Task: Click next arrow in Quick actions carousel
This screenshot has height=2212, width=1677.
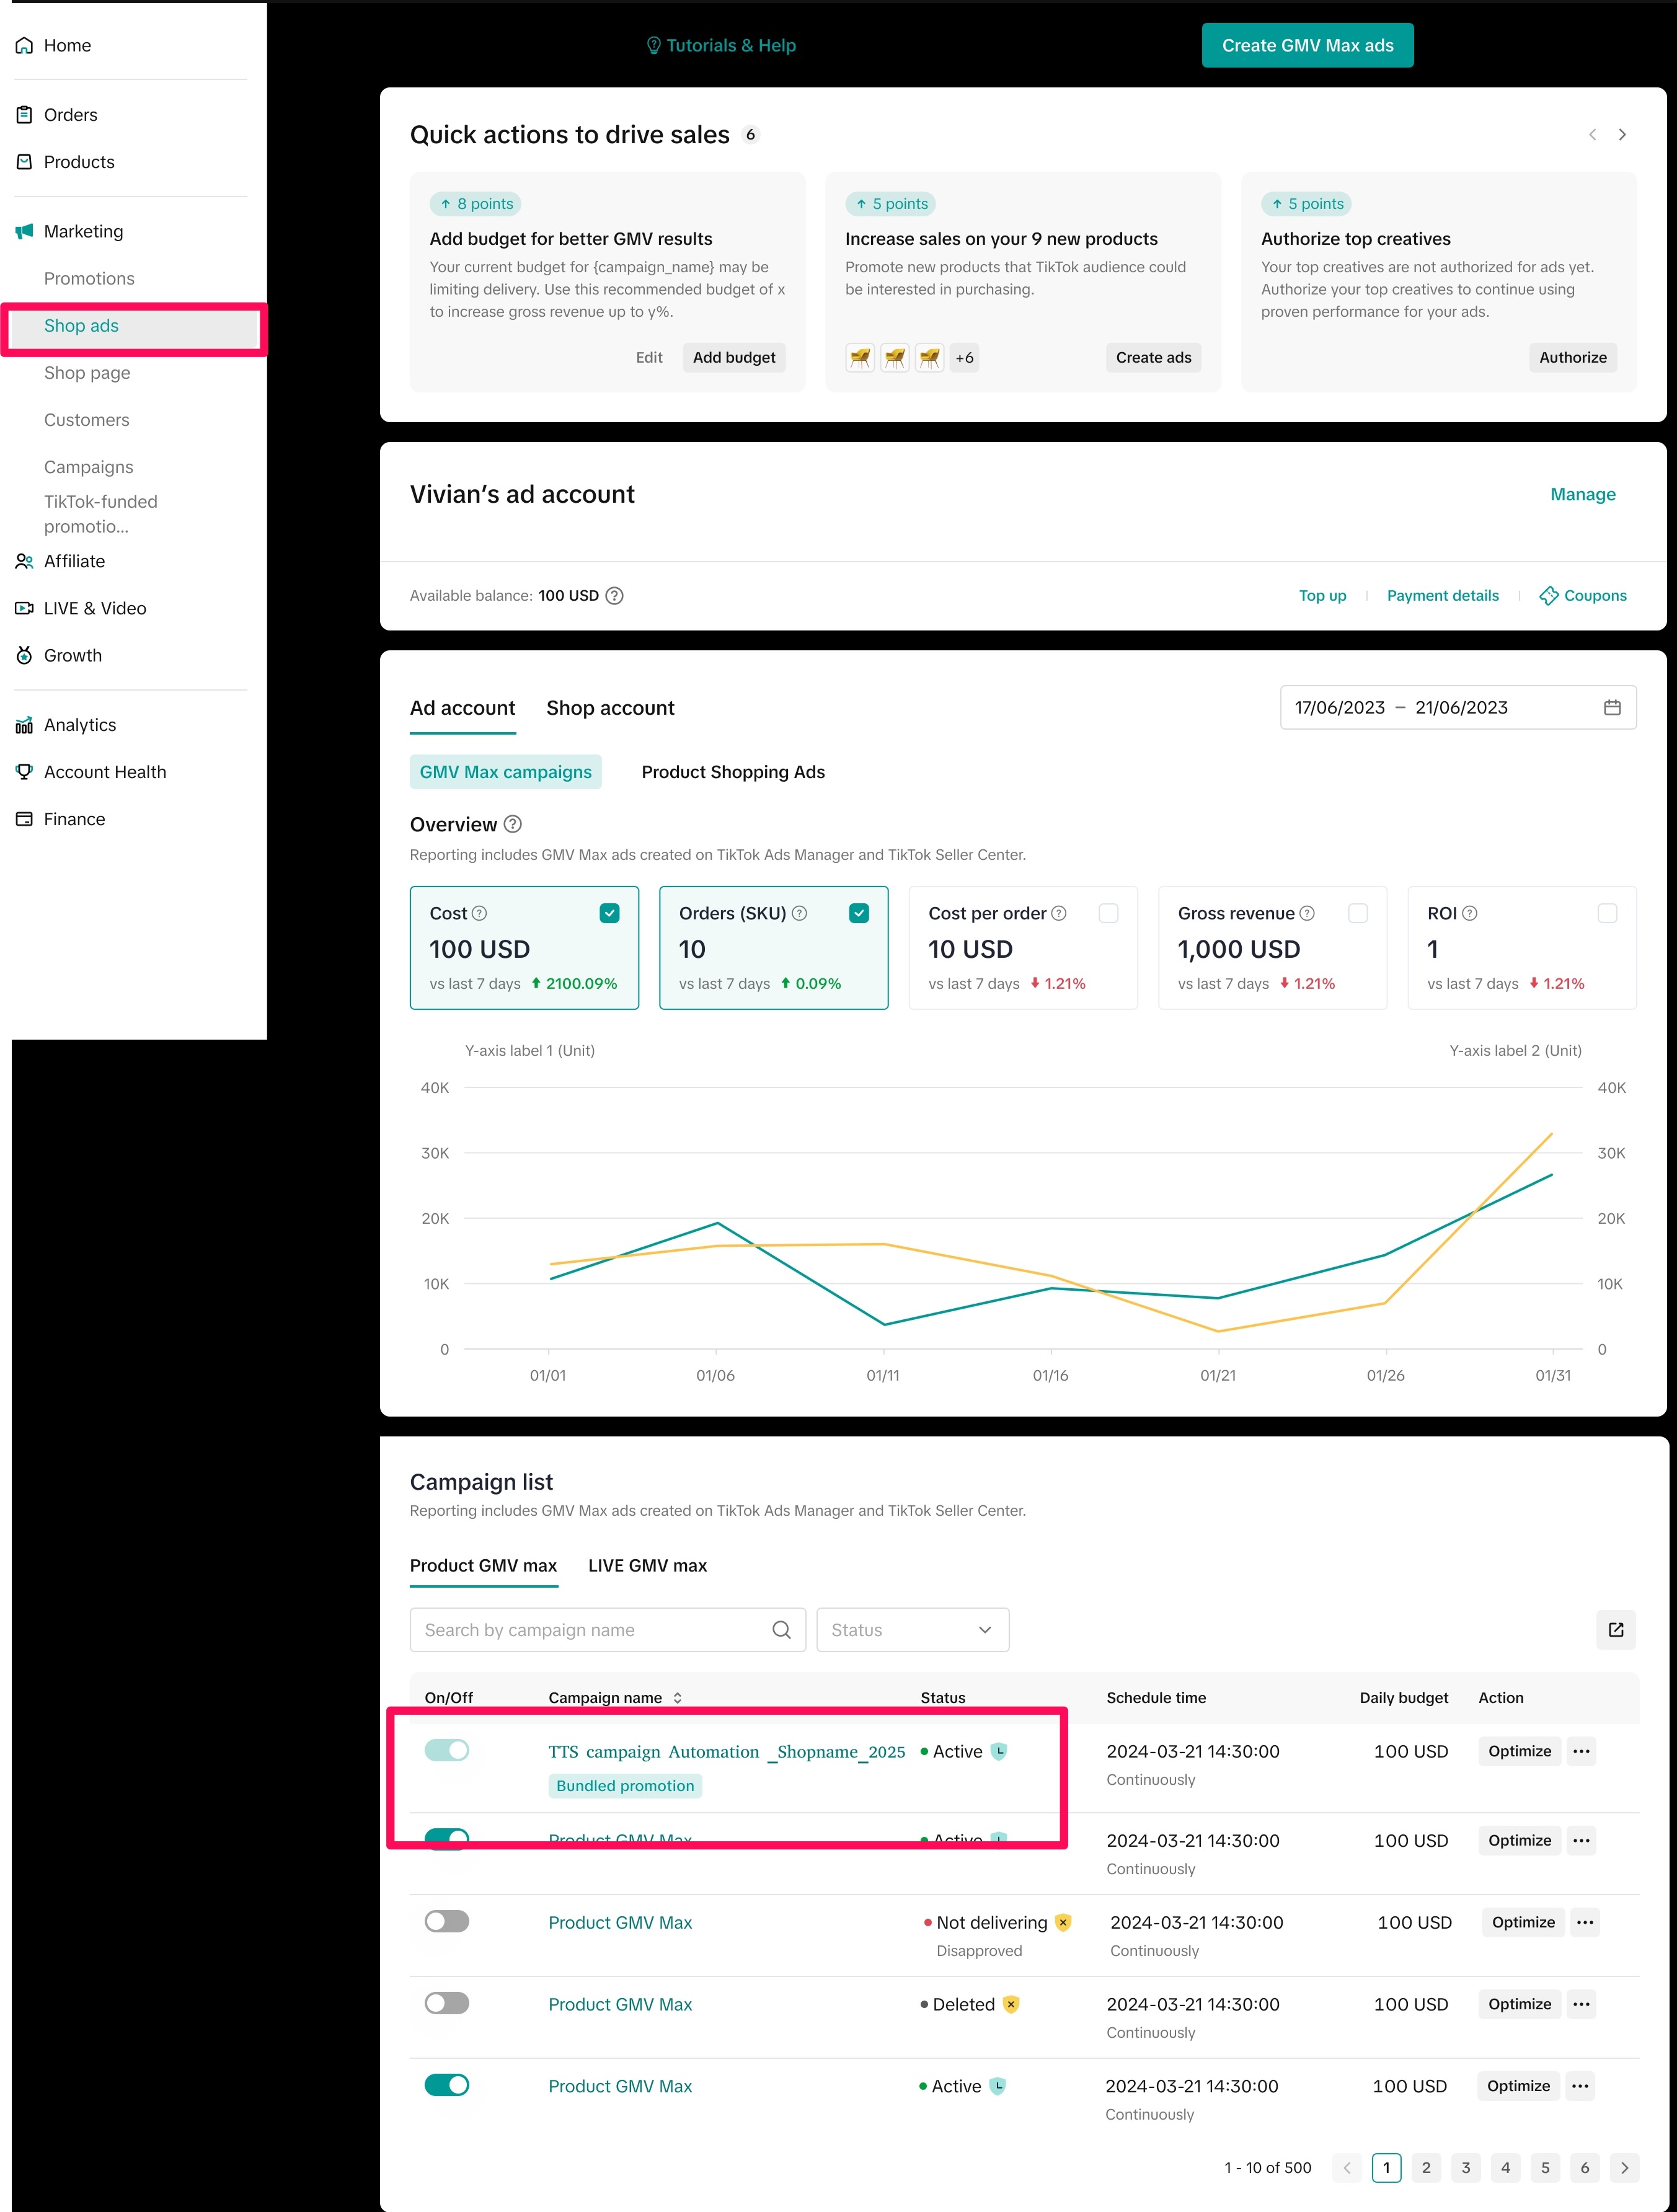Action: pyautogui.click(x=1621, y=134)
